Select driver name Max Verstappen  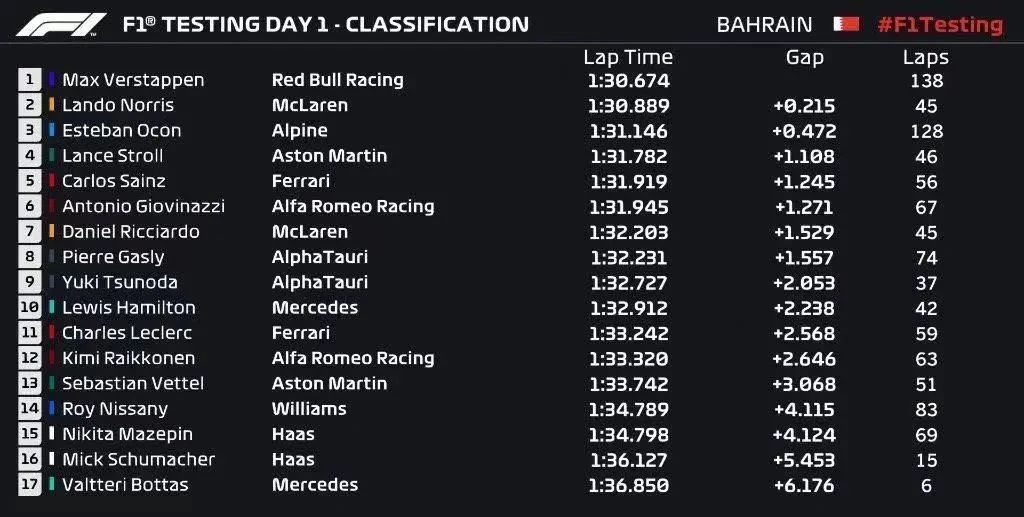point(133,80)
